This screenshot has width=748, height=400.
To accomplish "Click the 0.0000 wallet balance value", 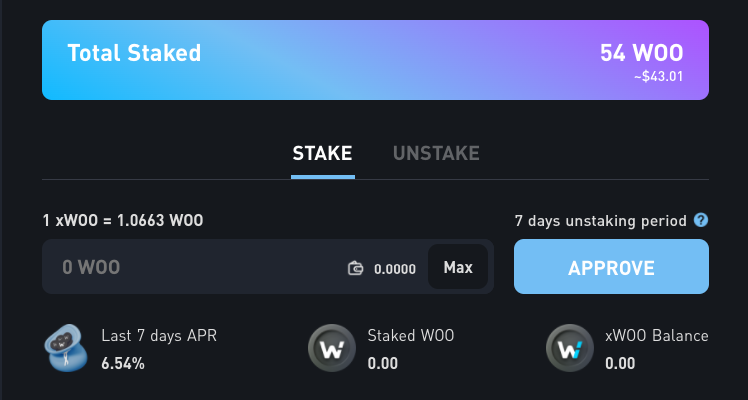I will pos(395,269).
